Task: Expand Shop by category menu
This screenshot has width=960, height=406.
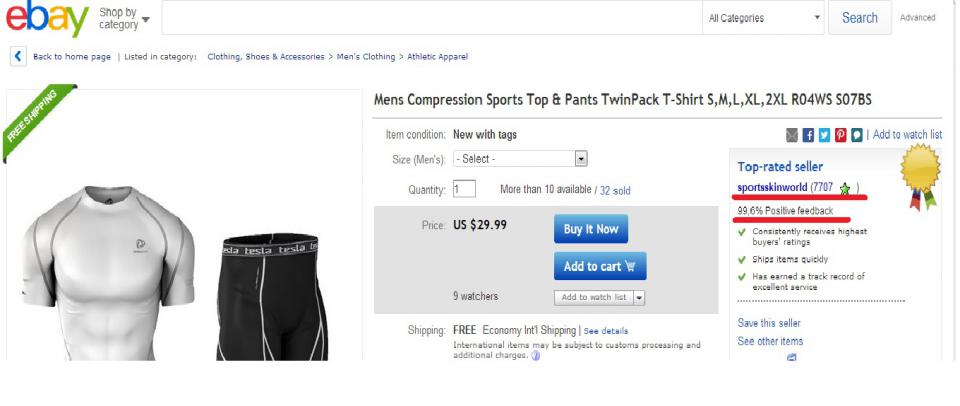Action: (125, 18)
